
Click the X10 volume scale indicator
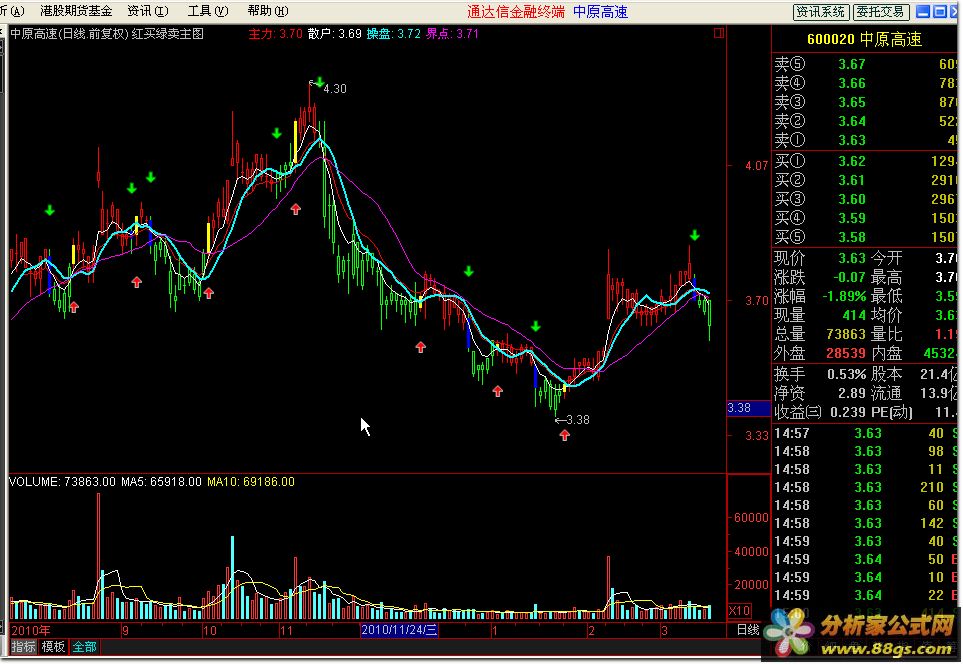[739, 611]
